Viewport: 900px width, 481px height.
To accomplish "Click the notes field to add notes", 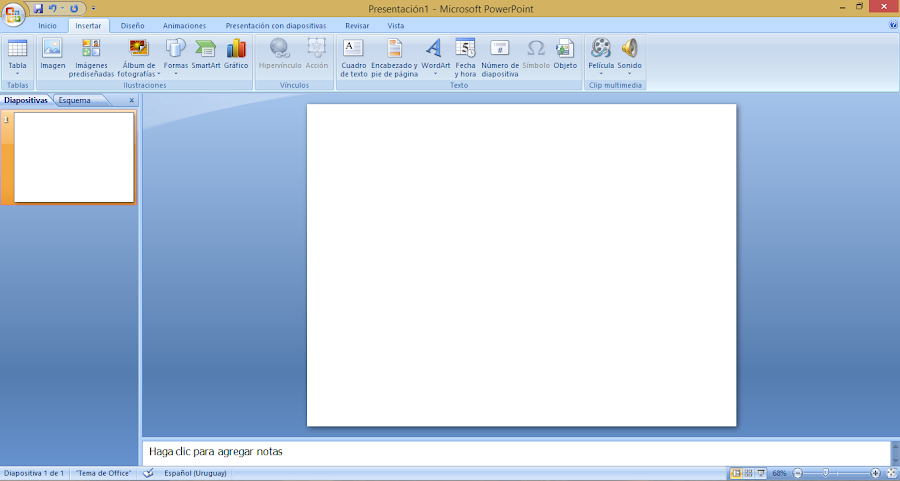I will (x=516, y=452).
